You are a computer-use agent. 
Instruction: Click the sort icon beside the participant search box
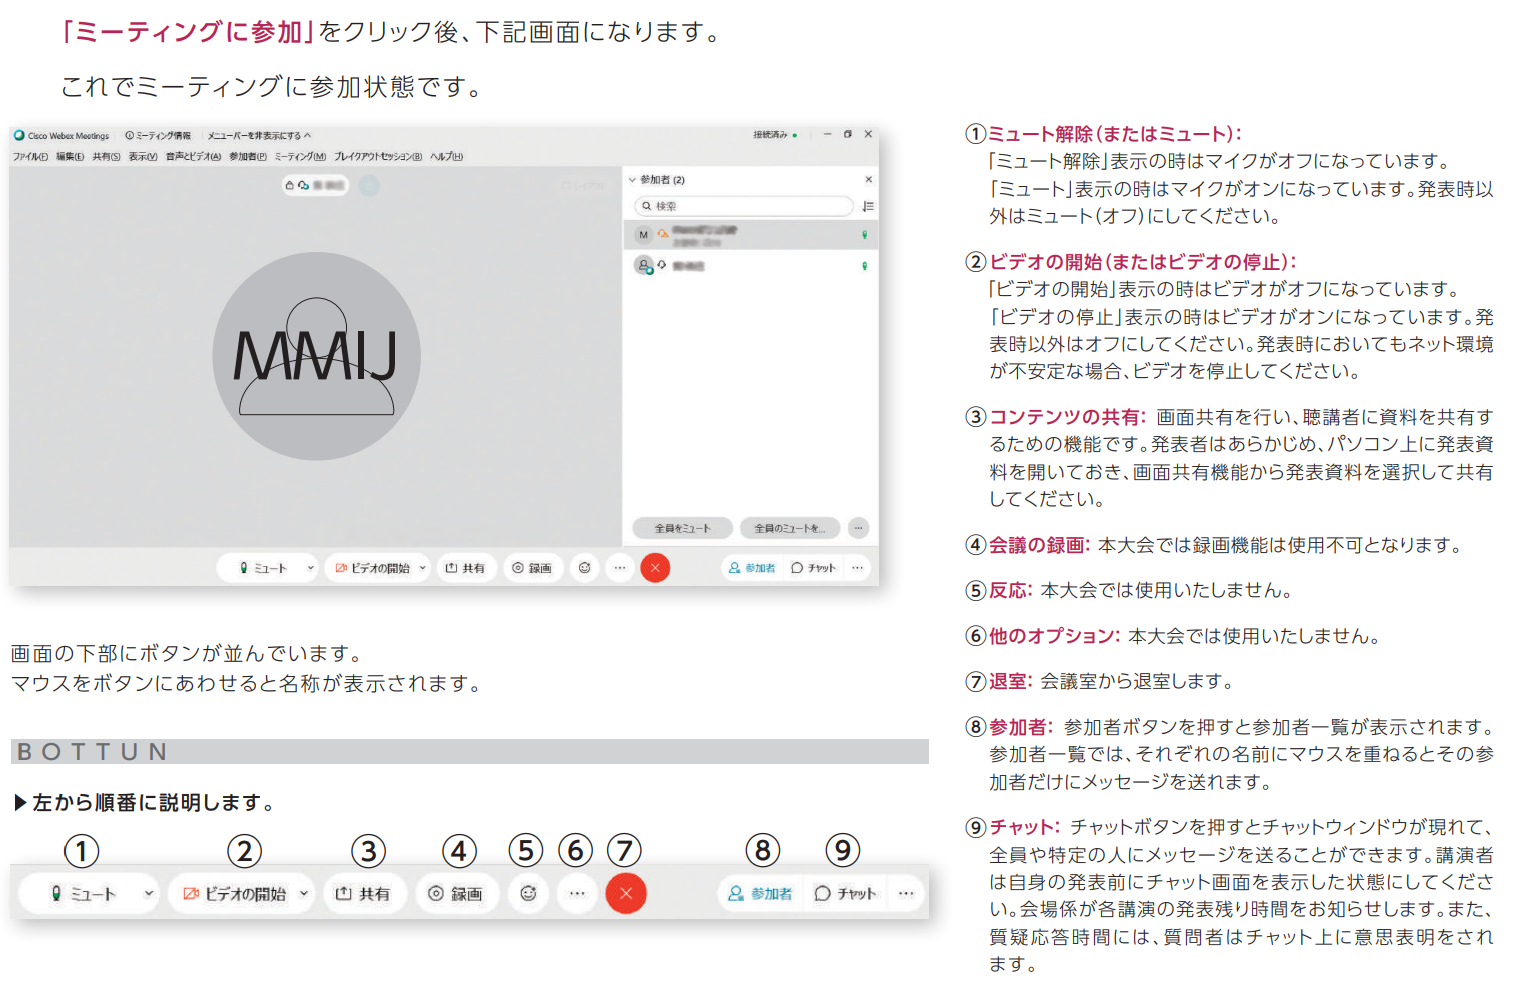(x=868, y=206)
